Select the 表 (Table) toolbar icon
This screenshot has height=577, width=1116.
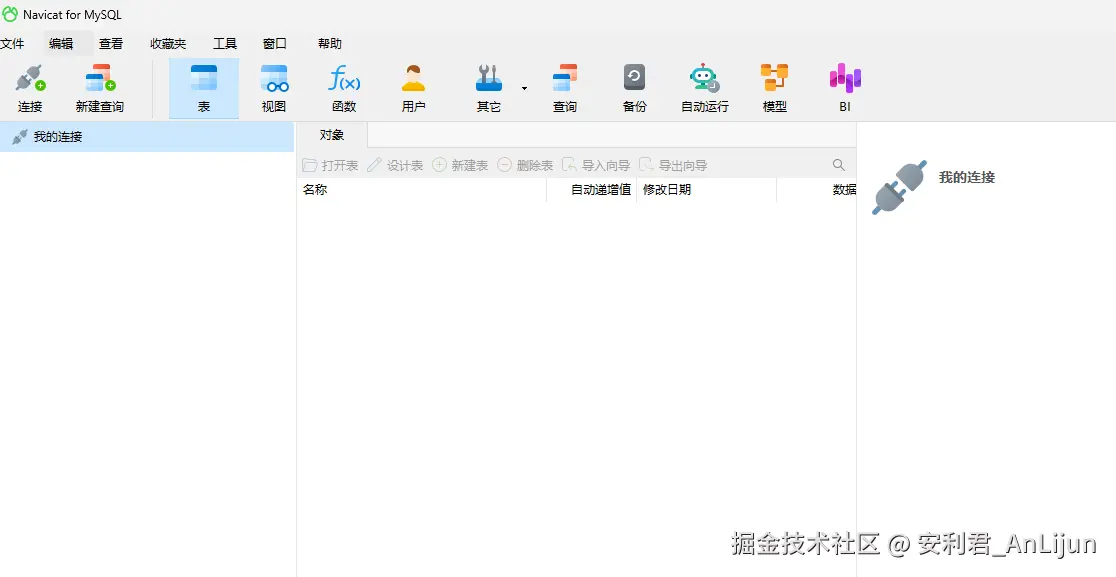204,89
